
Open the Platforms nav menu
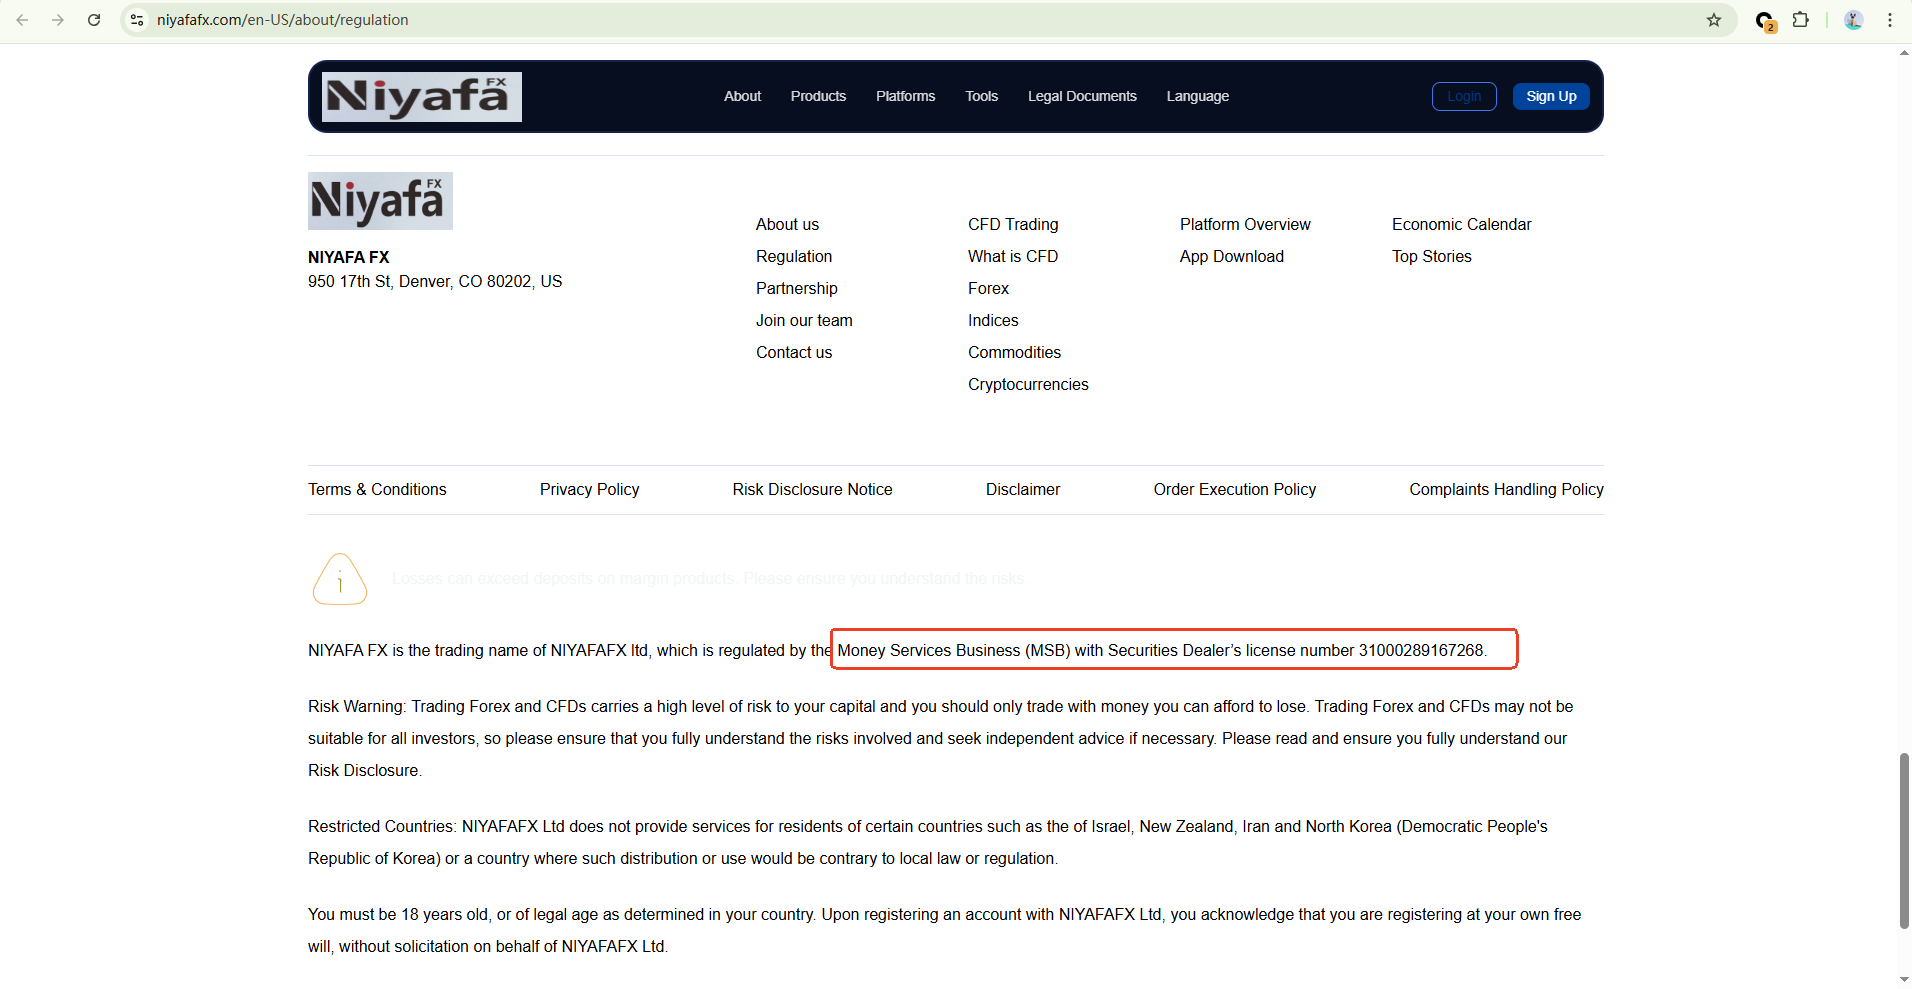[x=905, y=96]
